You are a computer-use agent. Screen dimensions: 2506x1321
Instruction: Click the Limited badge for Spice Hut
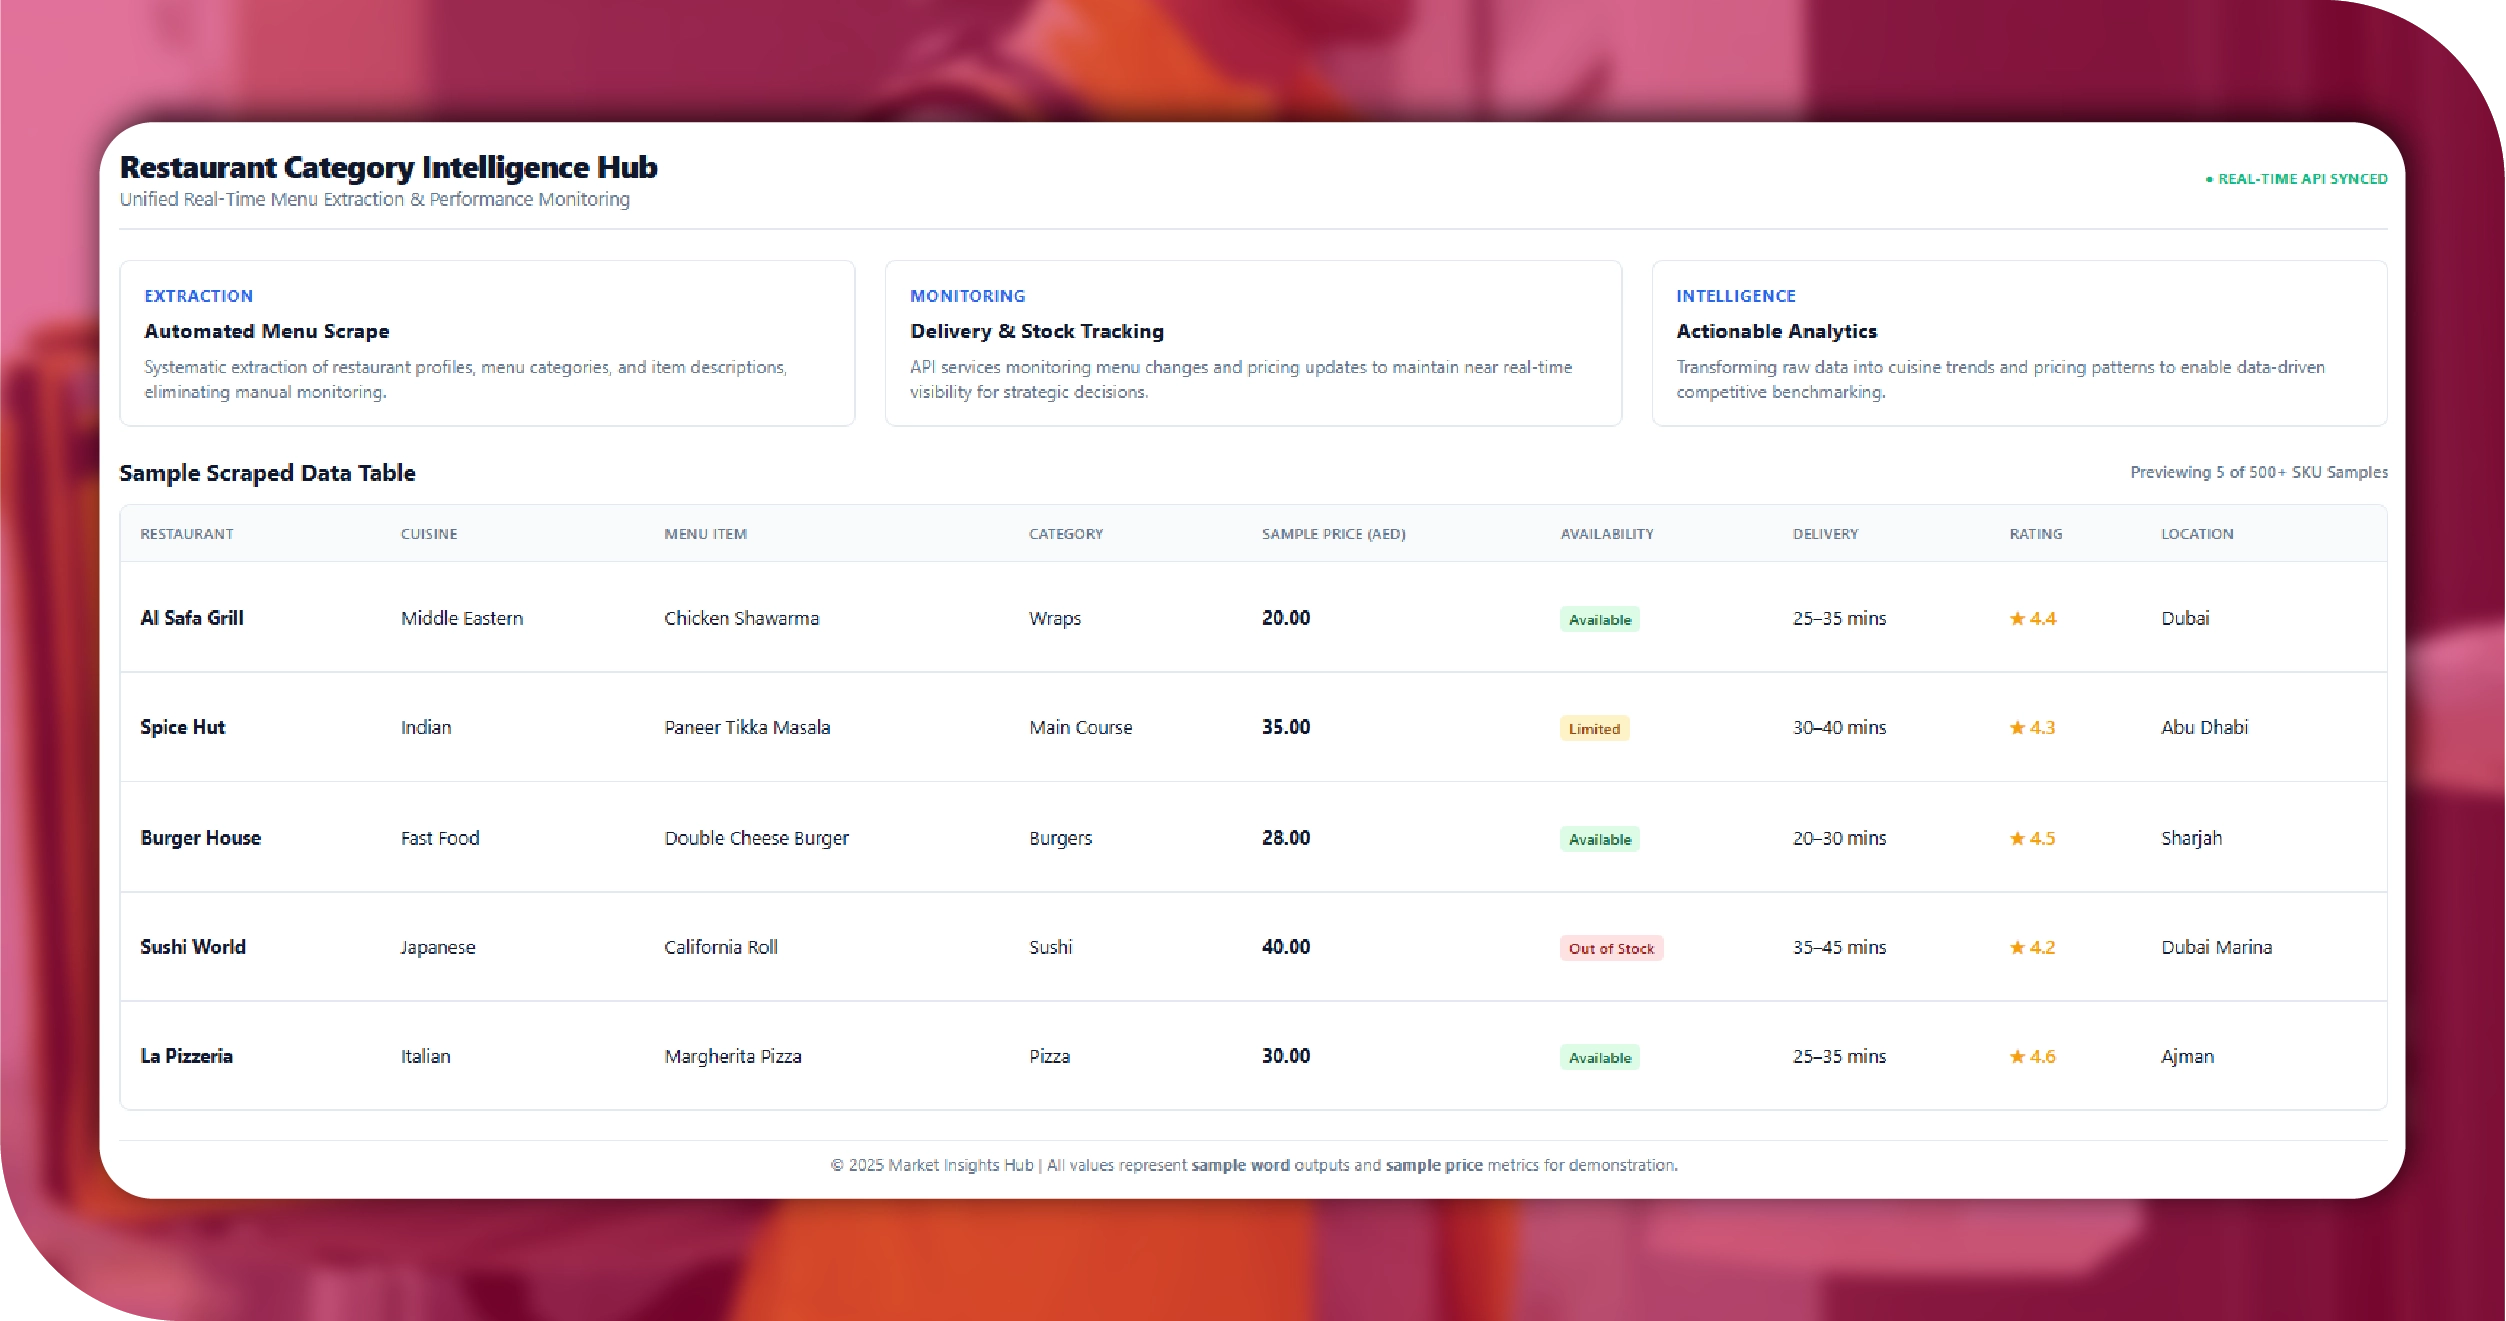coord(1593,729)
